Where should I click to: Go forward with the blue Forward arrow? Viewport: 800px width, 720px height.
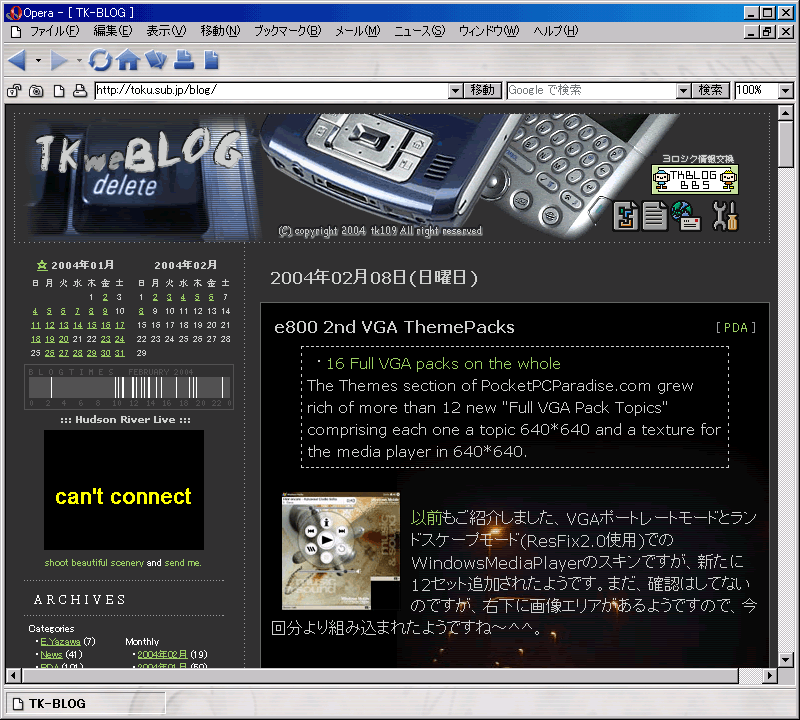click(x=58, y=60)
